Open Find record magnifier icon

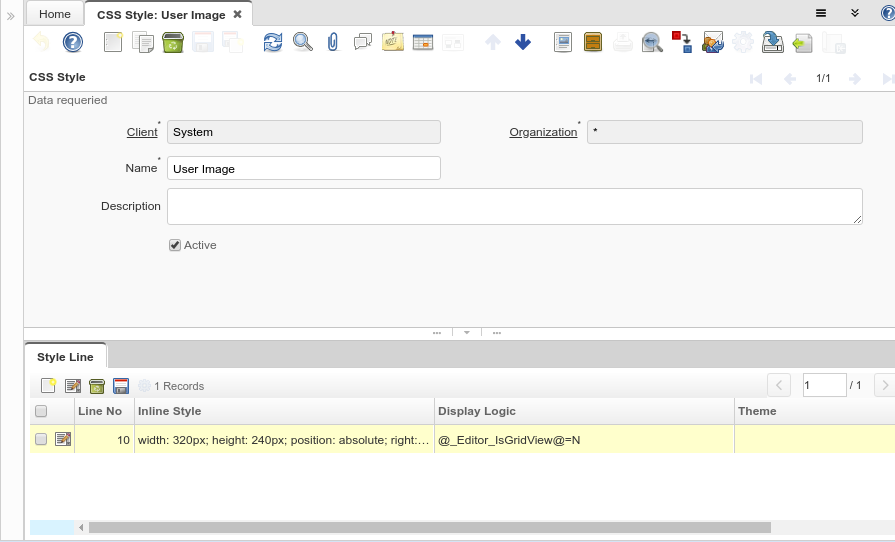click(302, 42)
